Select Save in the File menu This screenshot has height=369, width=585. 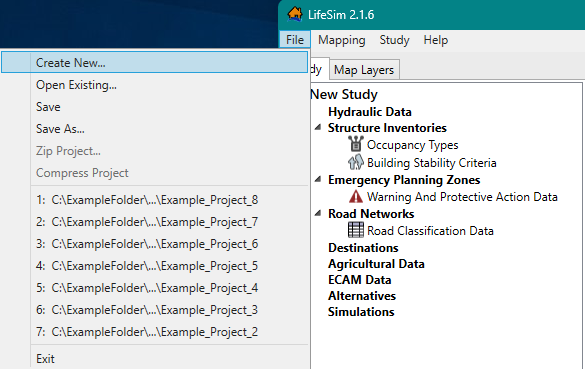point(154,107)
